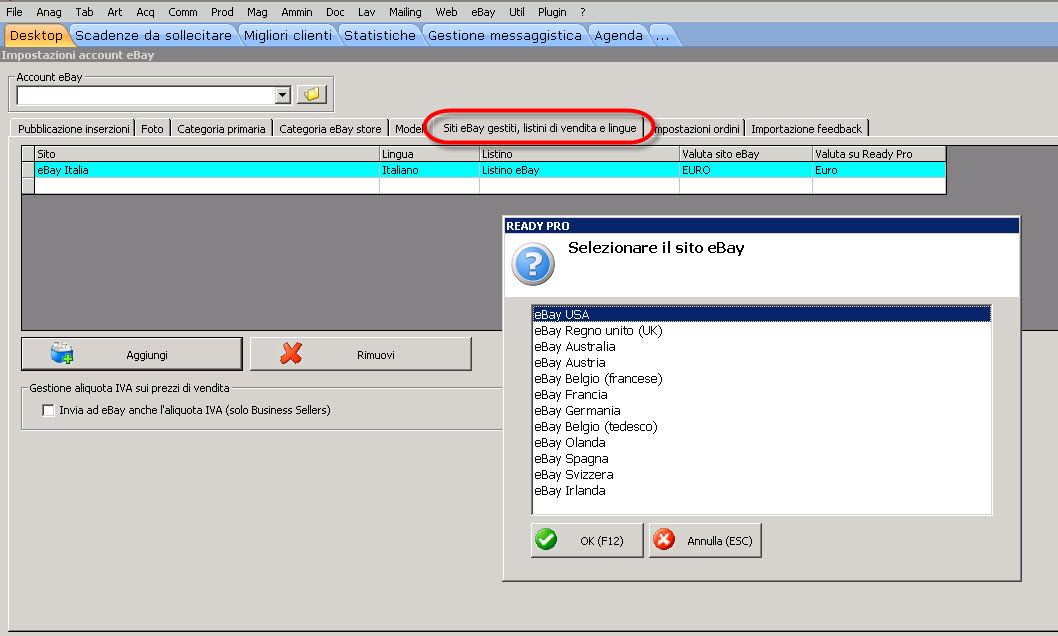Click the Aggiungi button
The image size is (1058, 636).
[132, 354]
